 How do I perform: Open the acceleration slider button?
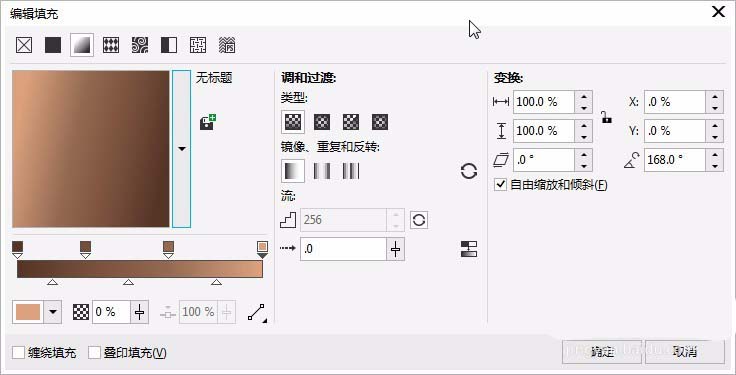(395, 249)
